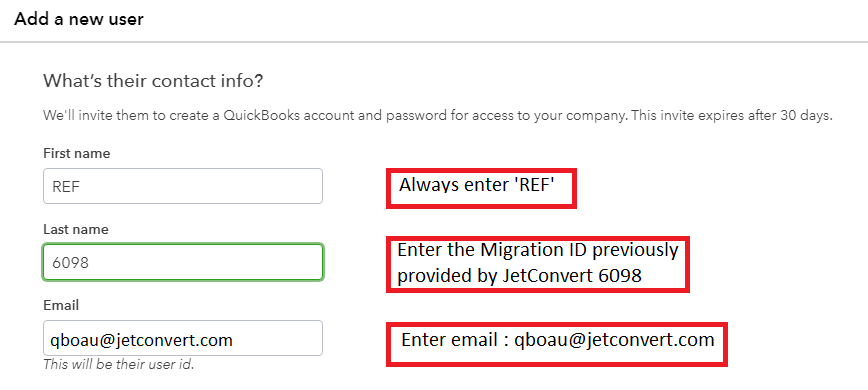This screenshot has width=868, height=390.
Task: Place cursor at end of email address field
Action: coord(234,339)
